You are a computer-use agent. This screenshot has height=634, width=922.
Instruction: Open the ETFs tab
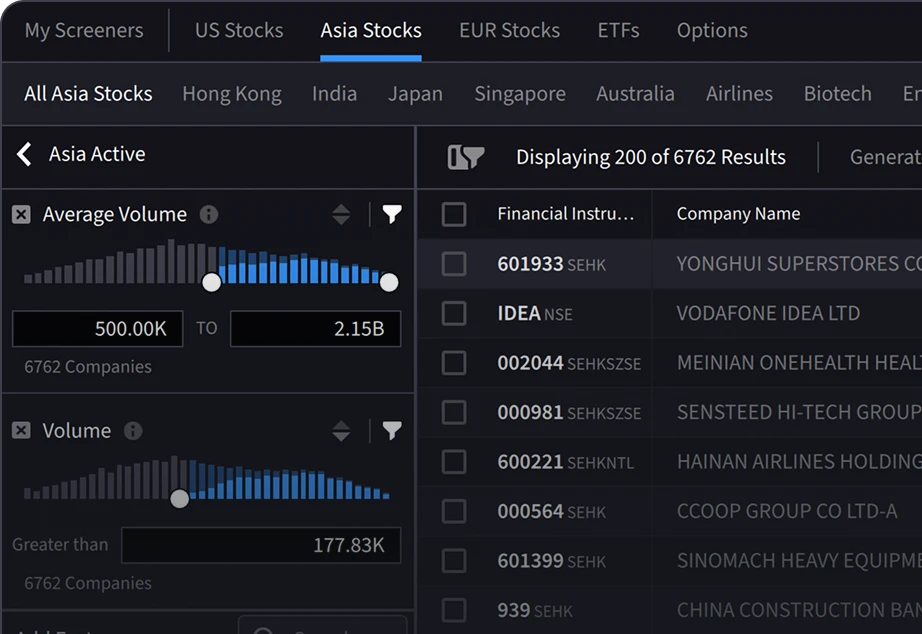[618, 30]
